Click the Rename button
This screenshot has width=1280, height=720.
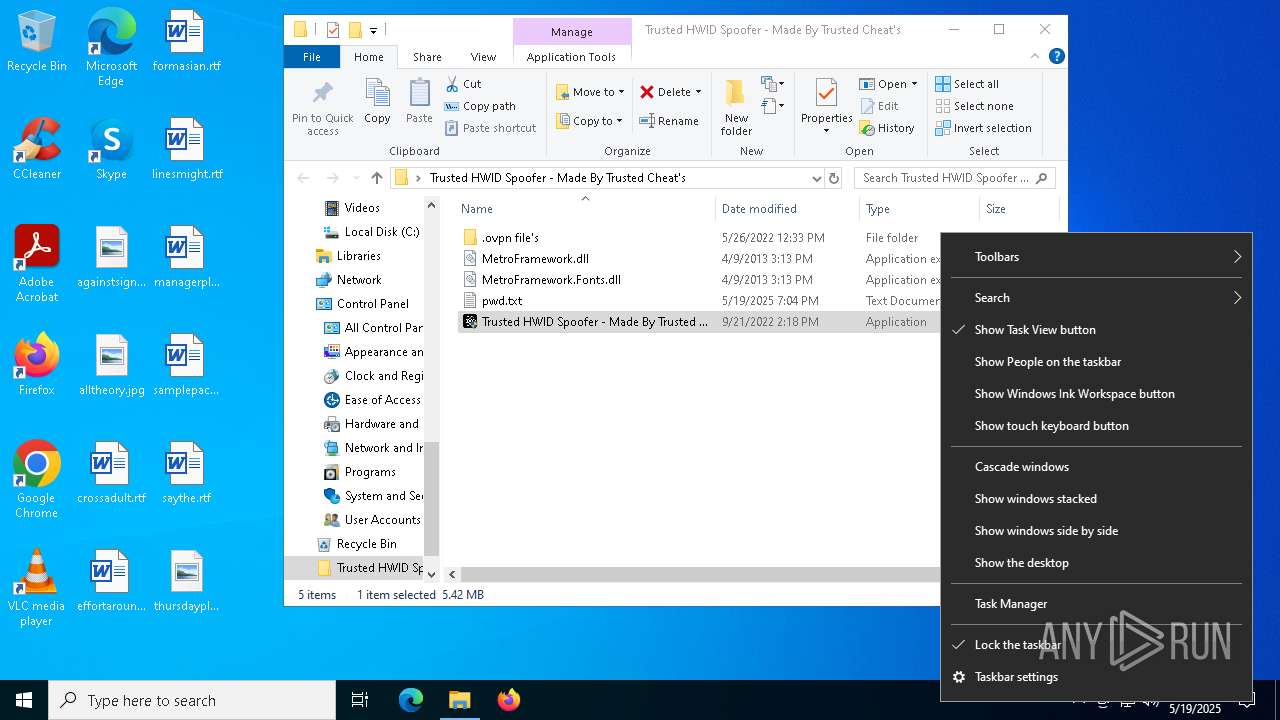click(669, 121)
